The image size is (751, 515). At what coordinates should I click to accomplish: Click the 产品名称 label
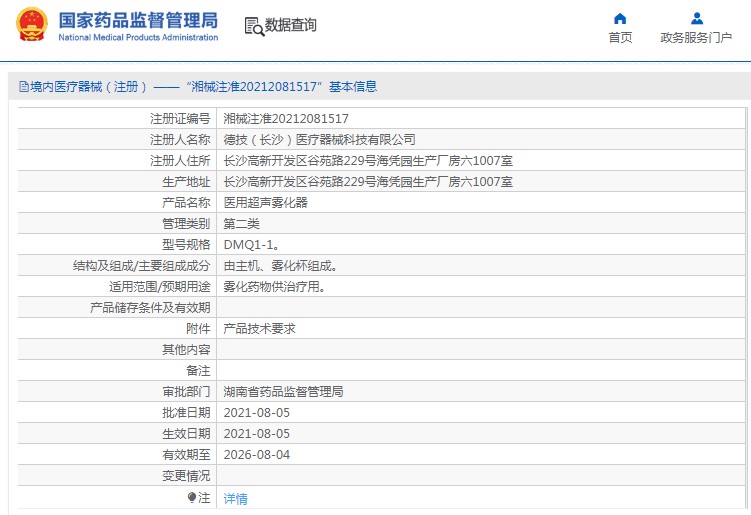186,203
